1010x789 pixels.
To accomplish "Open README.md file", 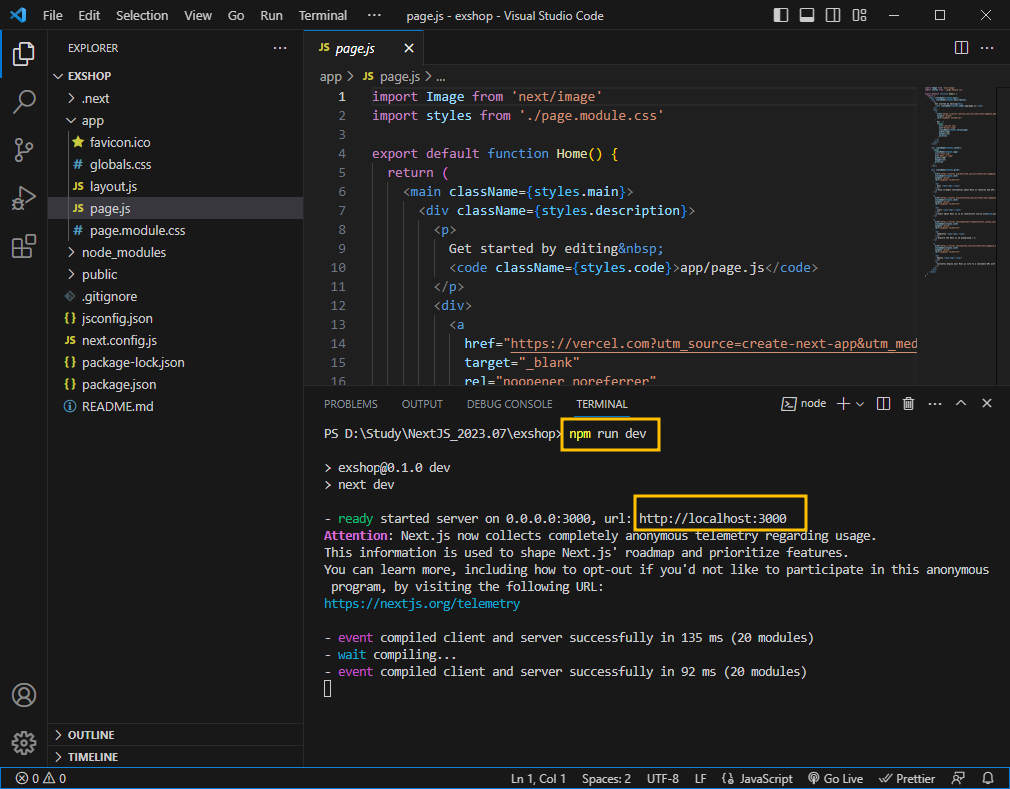I will [175, 406].
